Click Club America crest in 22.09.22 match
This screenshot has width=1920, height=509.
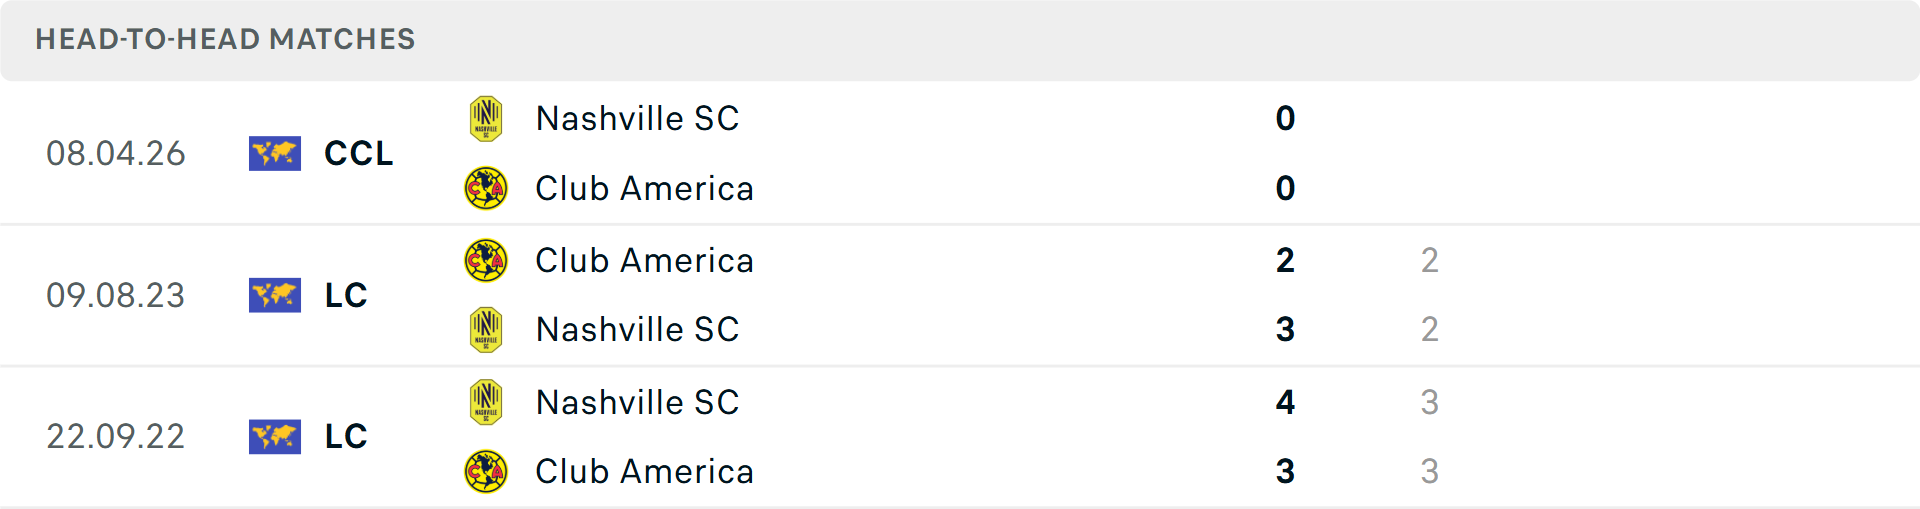click(486, 471)
